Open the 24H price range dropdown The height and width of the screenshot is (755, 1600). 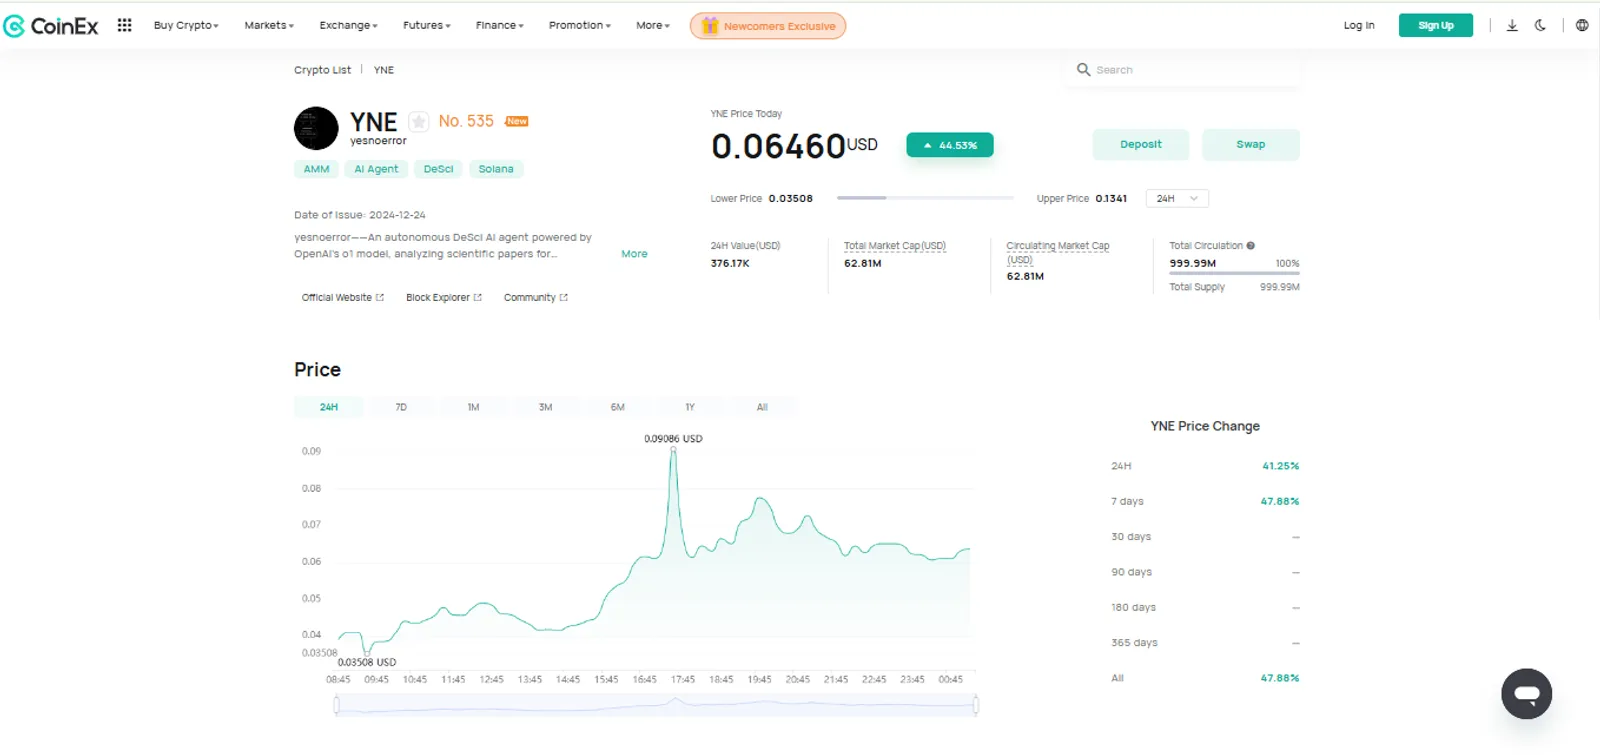1177,198
